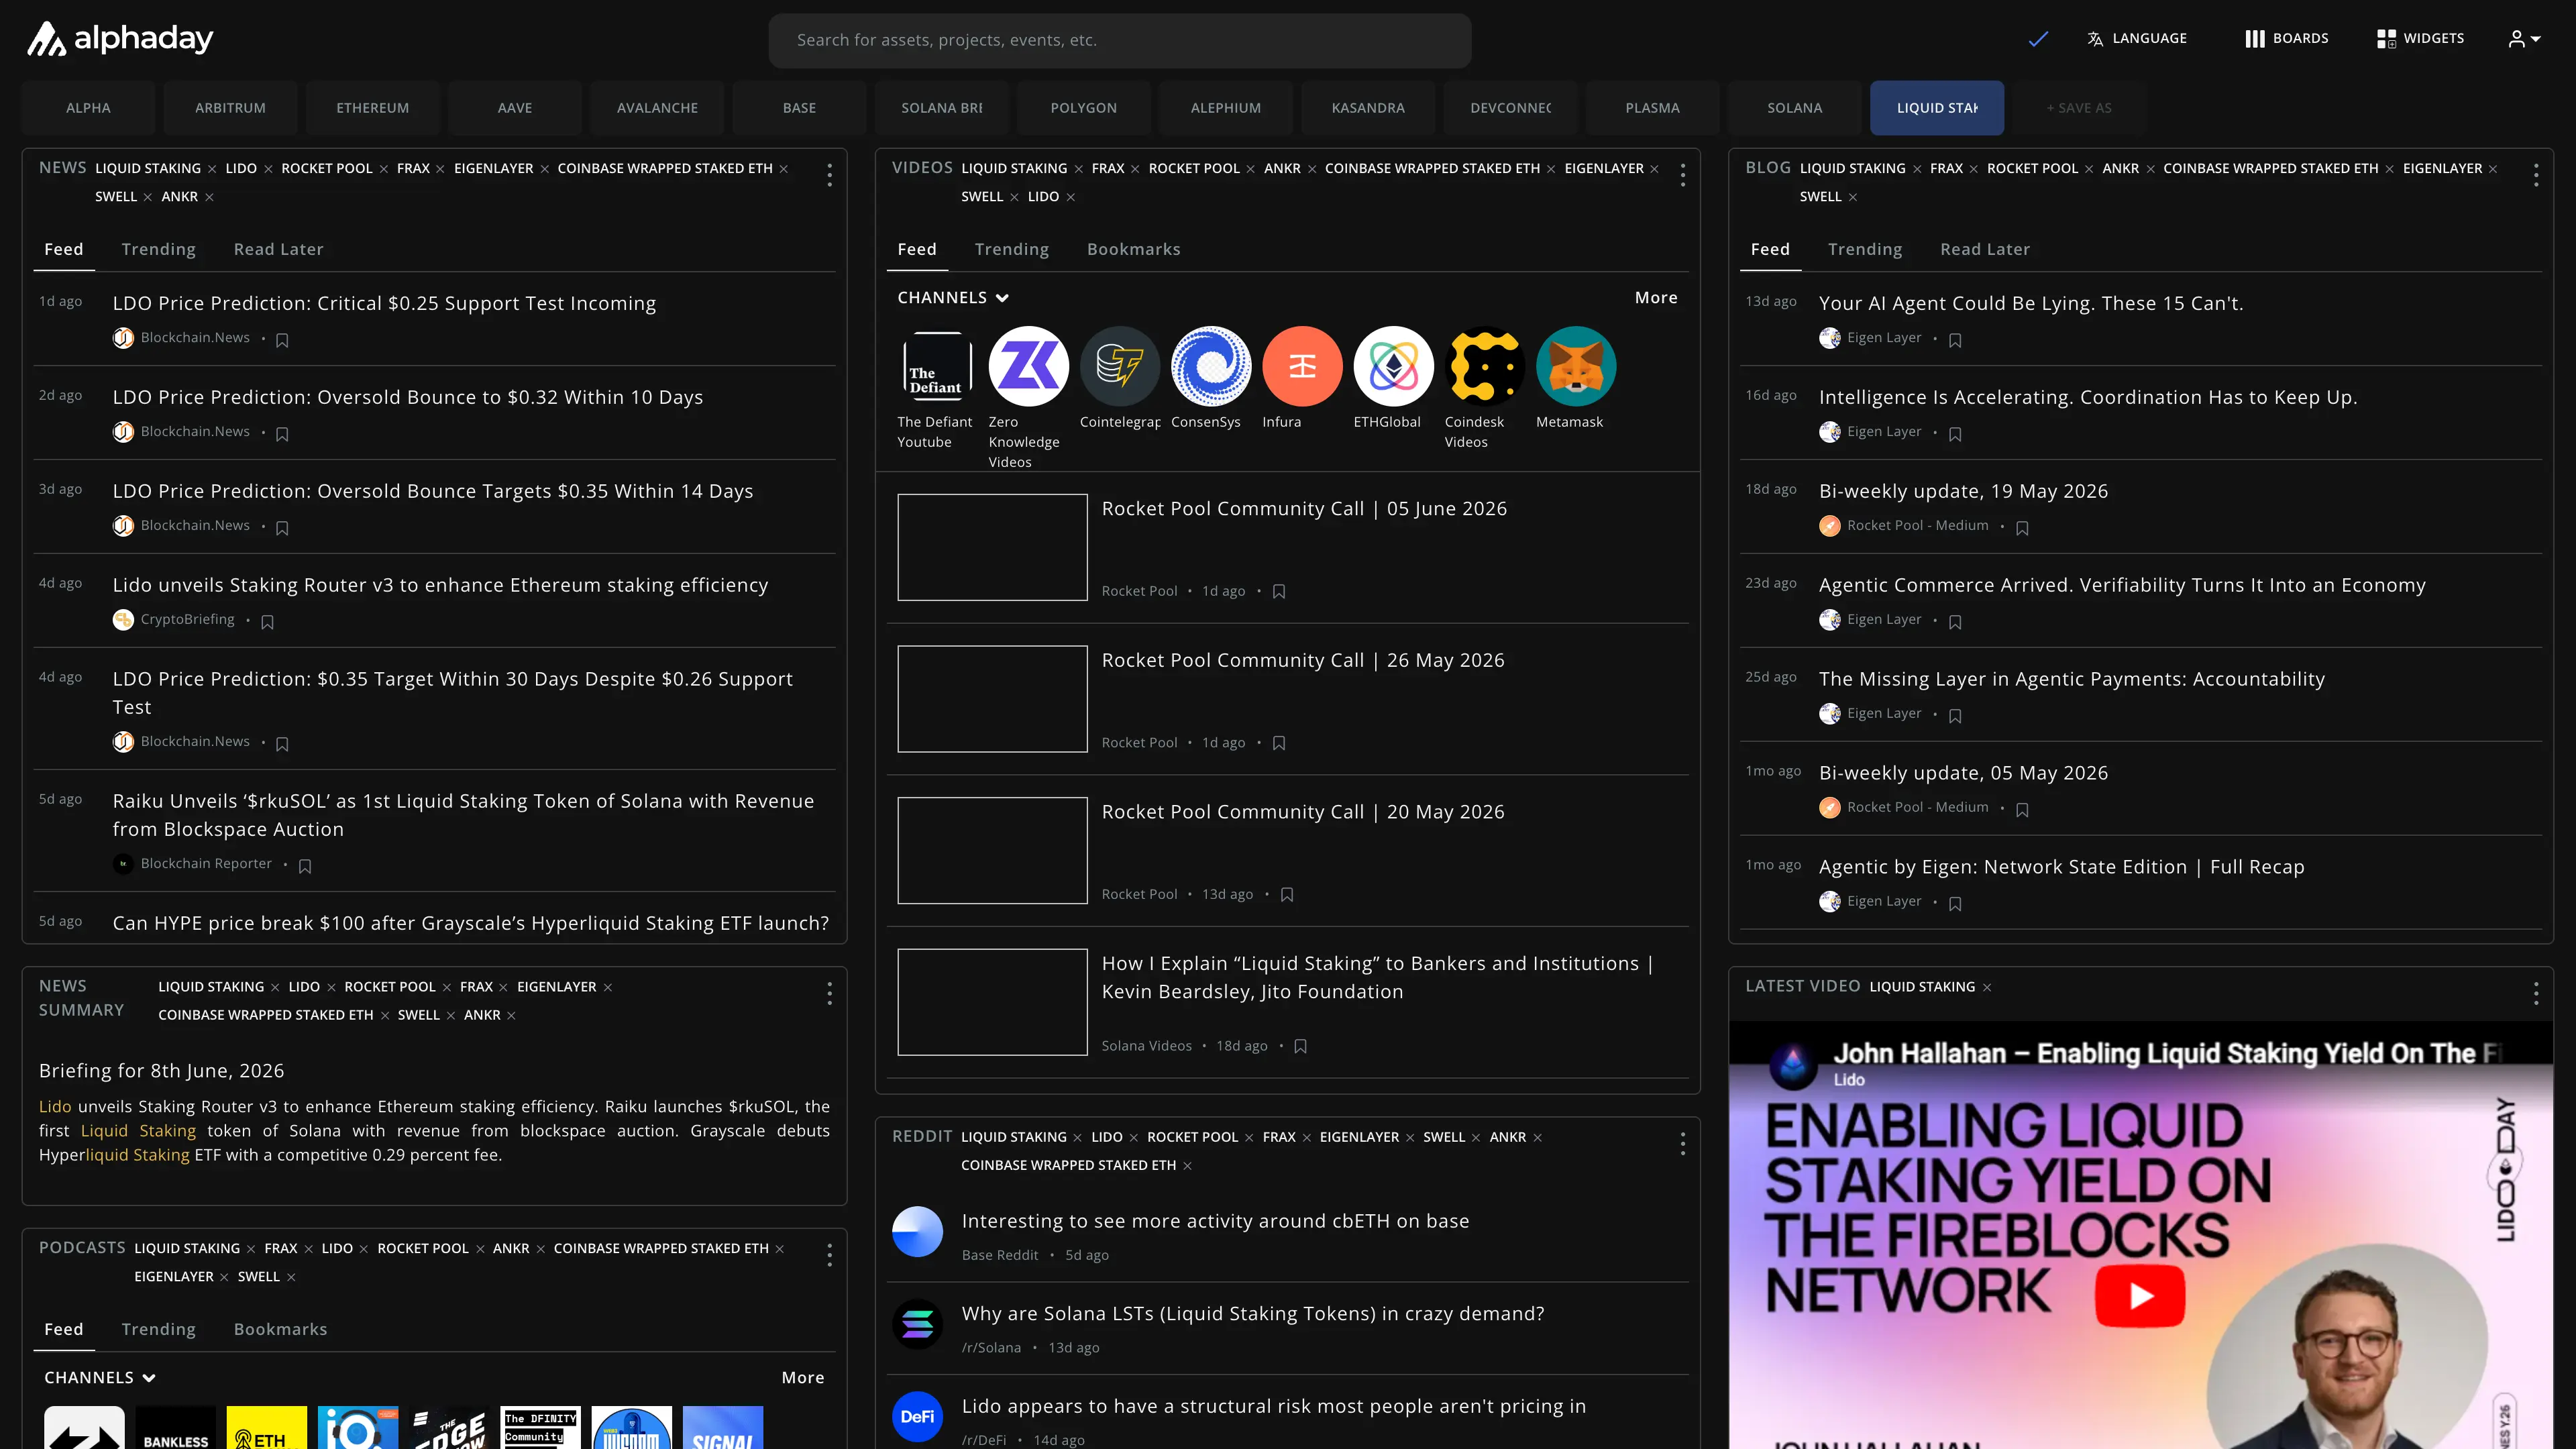Show More podcast channels

coord(803,1378)
